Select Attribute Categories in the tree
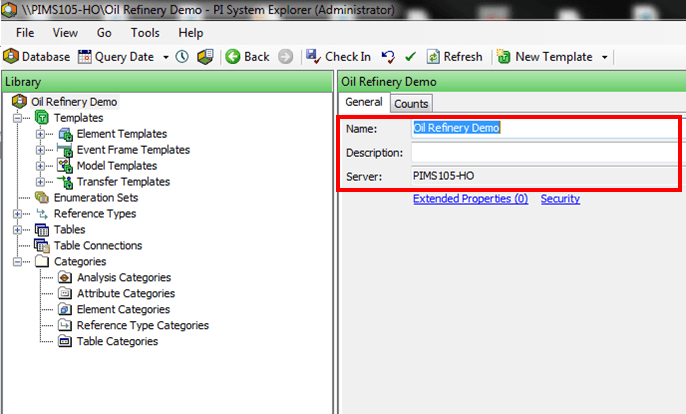This screenshot has height=414, width=686. click(126, 294)
